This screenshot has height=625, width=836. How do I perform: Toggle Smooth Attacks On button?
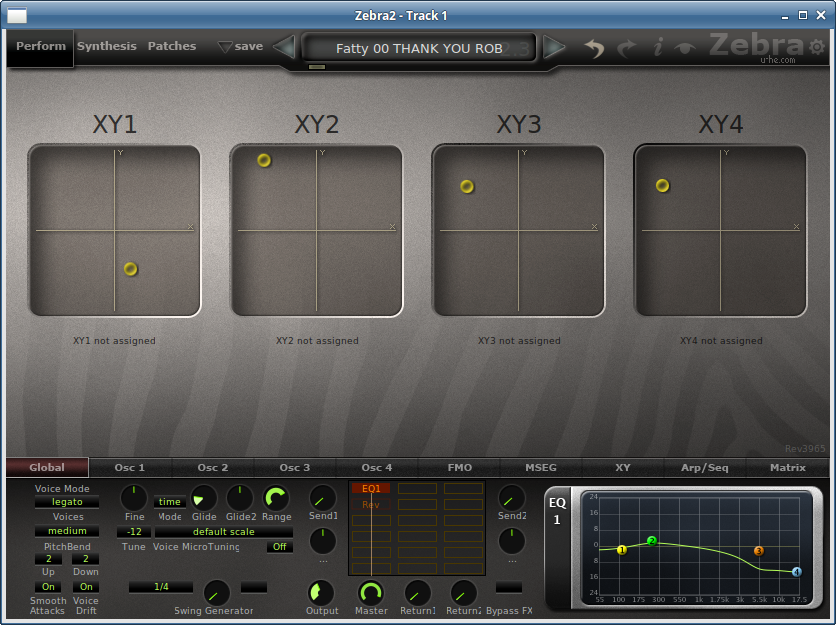(x=48, y=587)
